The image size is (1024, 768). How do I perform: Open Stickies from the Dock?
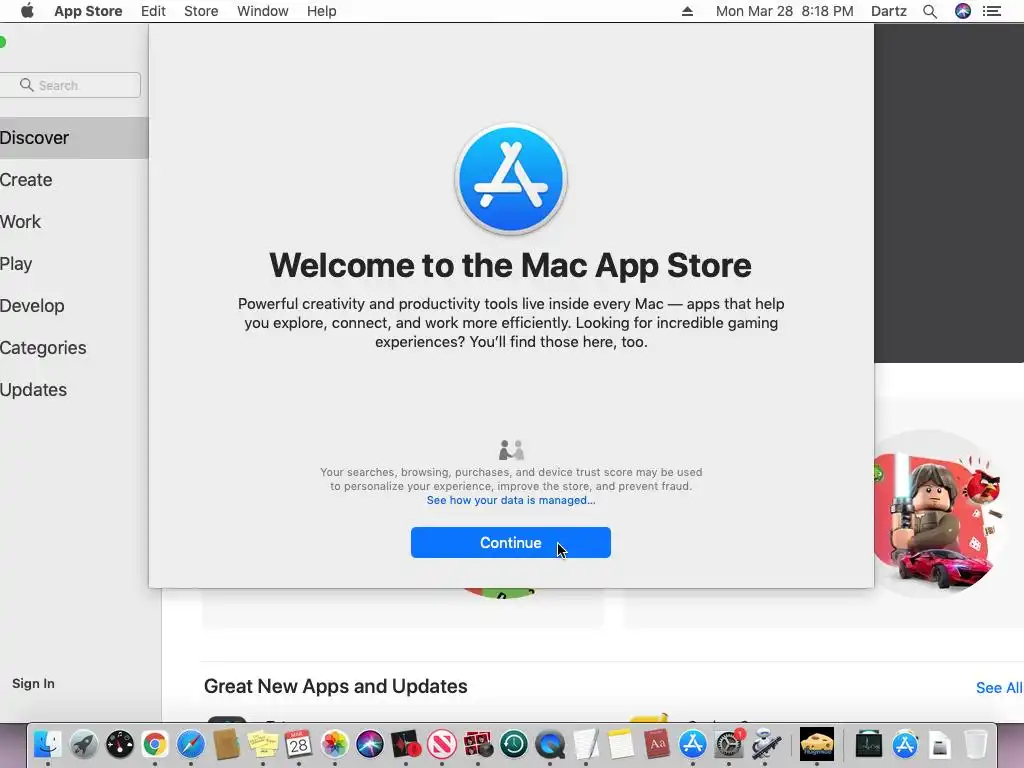point(263,744)
